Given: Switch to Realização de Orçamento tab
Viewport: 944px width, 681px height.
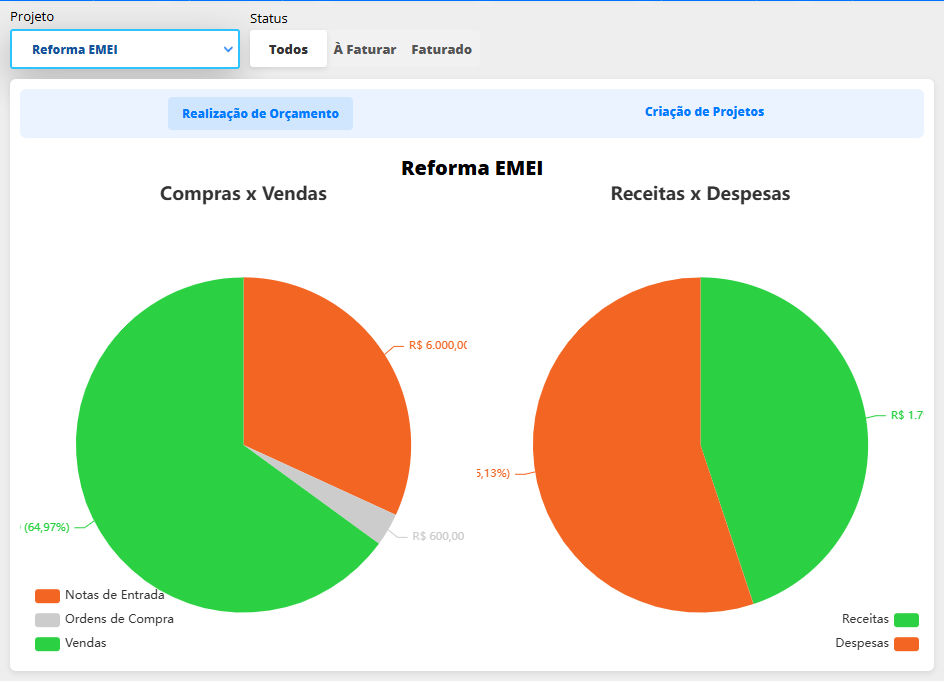Looking at the screenshot, I should click(x=260, y=114).
